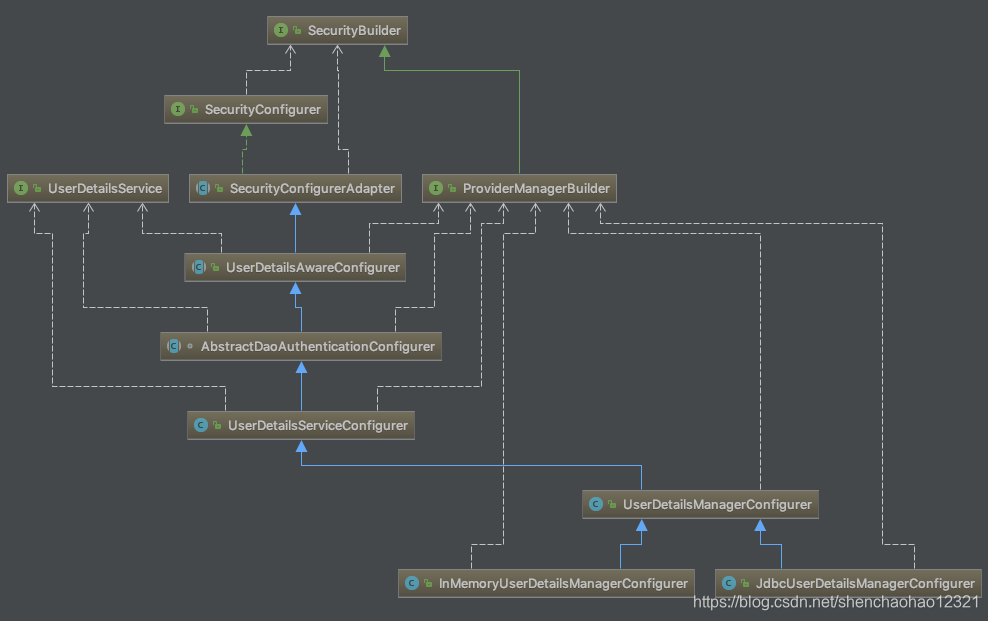Click the abstract class icon on AbstractDaoAuthenticationConfigurer
The height and width of the screenshot is (621, 988).
tap(173, 346)
